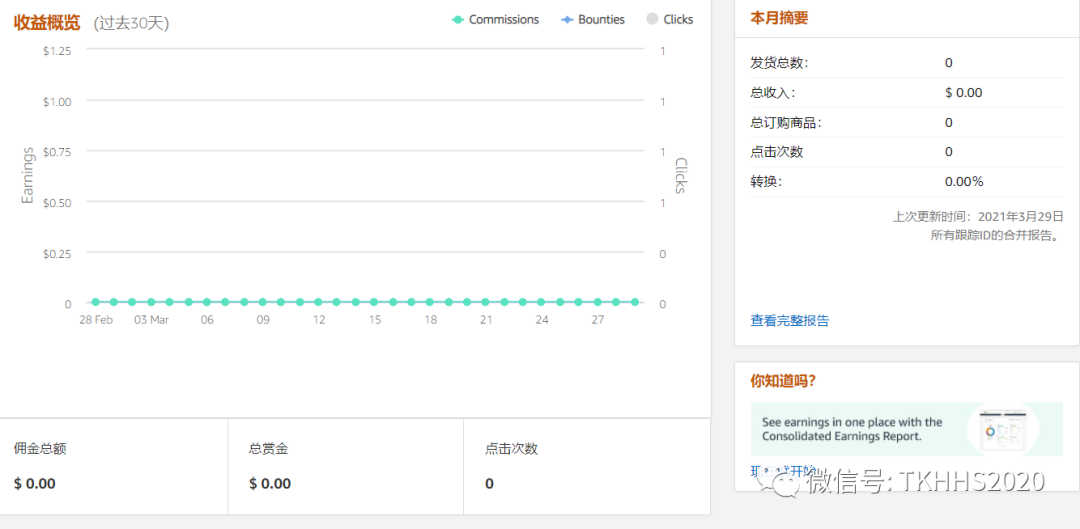Click the green Commissions legend dot

coord(458,19)
